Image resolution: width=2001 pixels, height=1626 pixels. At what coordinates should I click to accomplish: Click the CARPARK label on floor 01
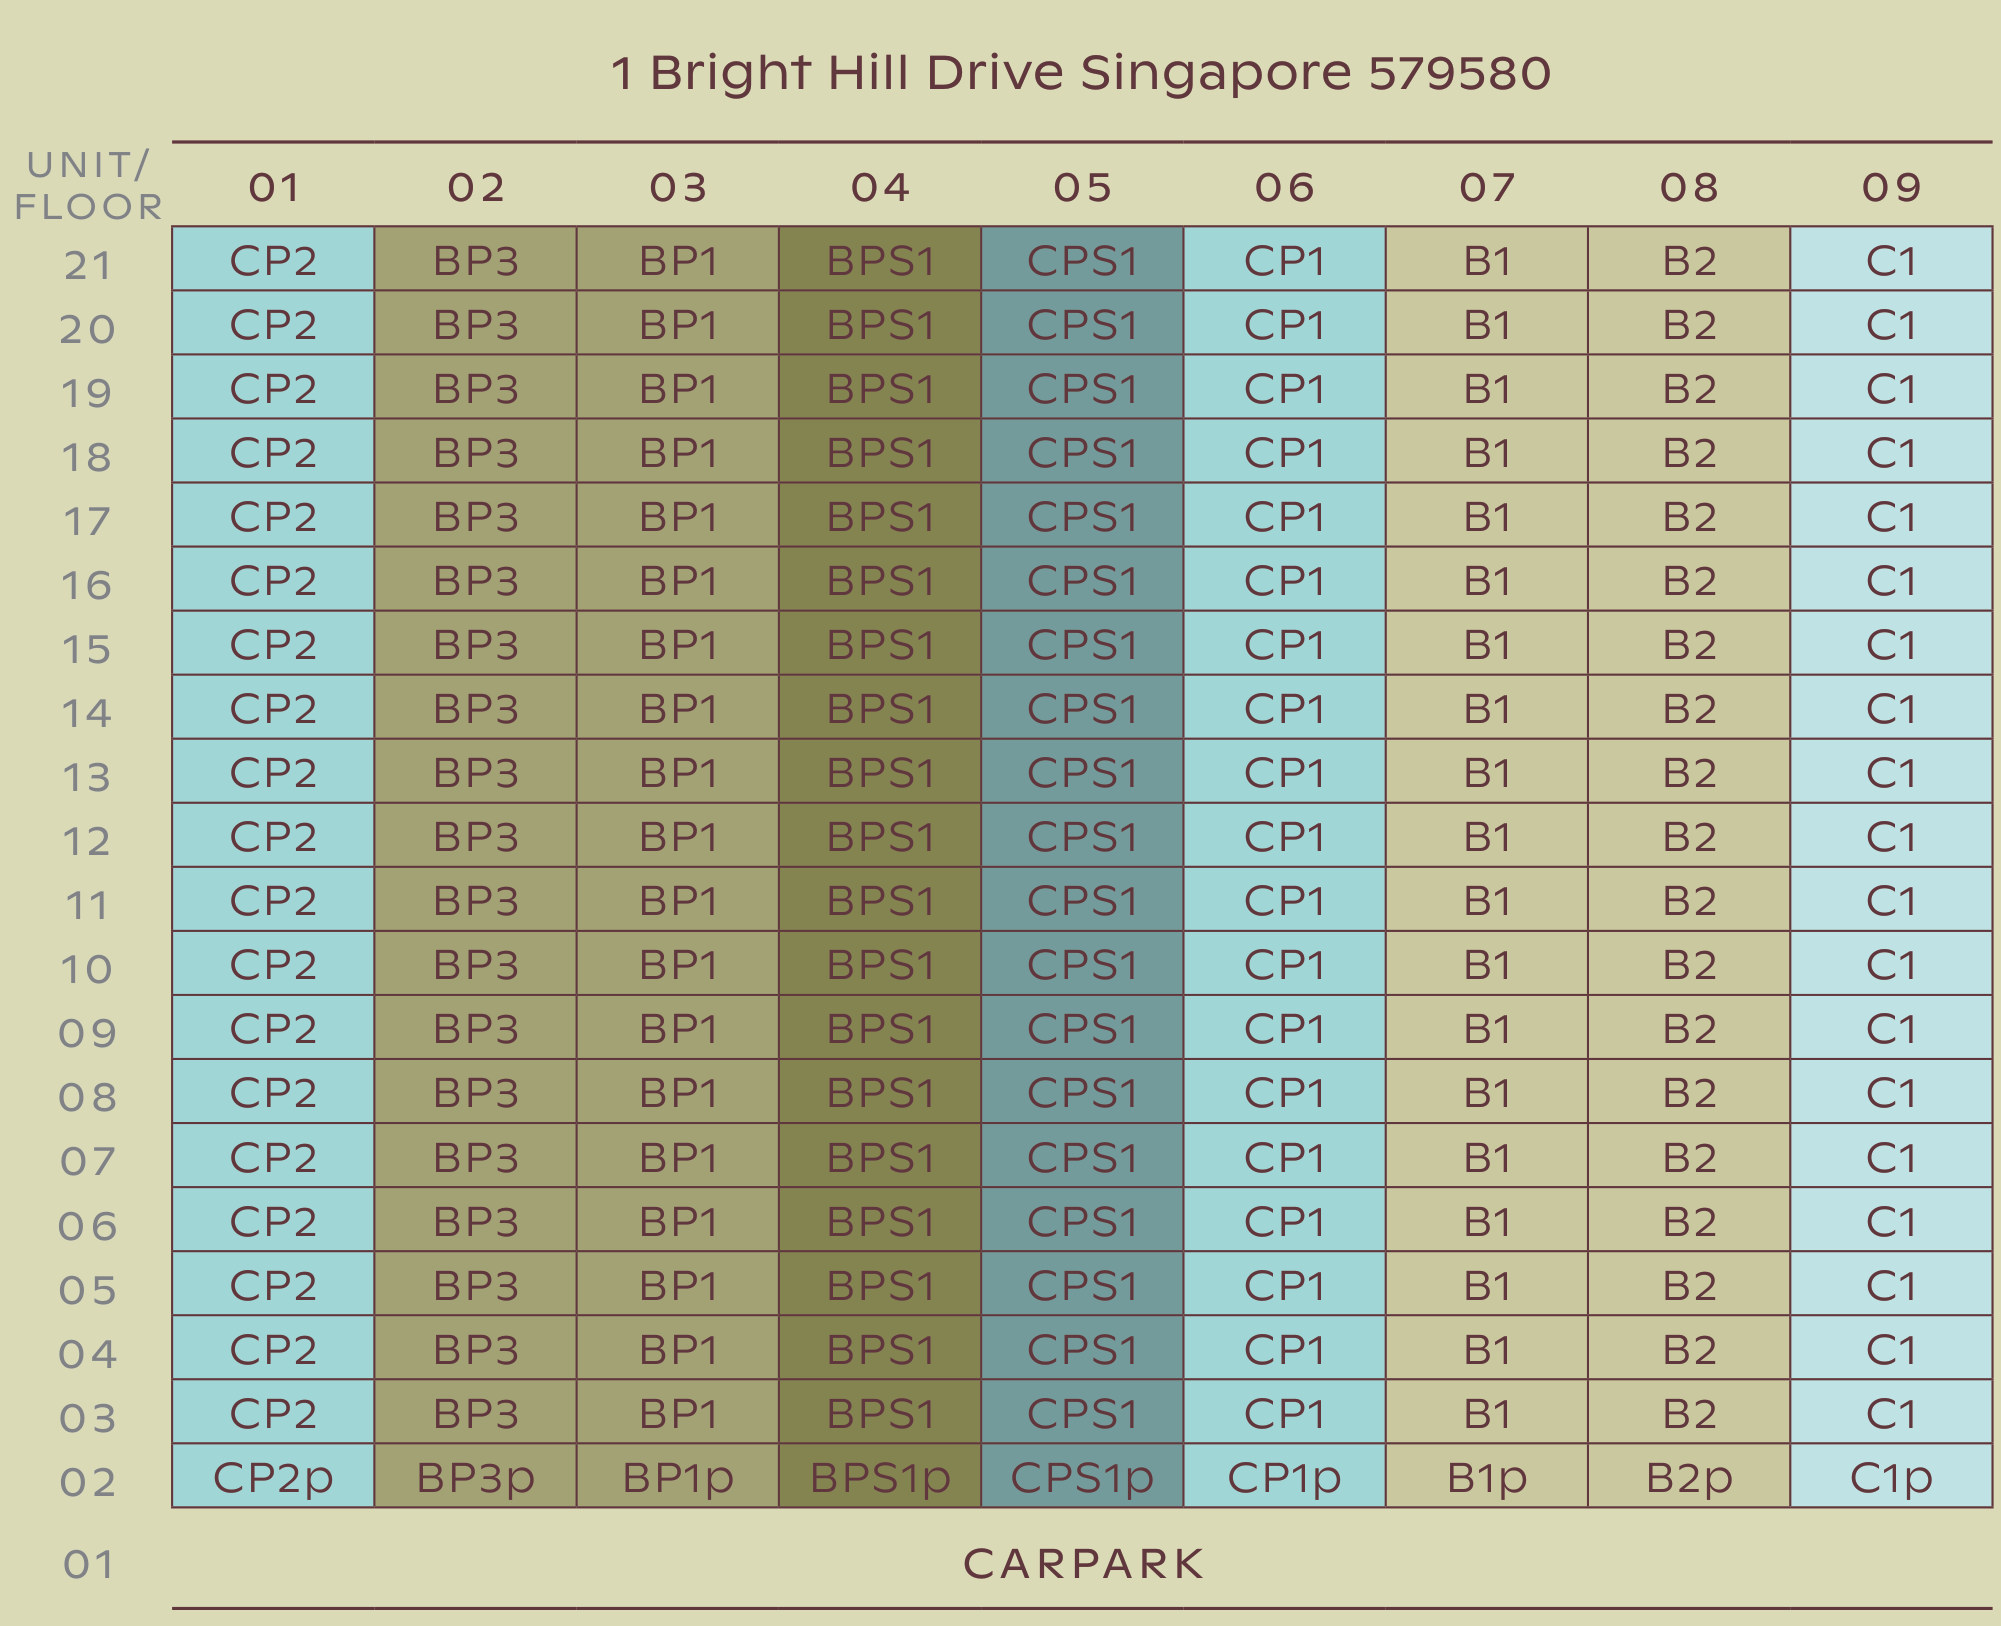(1083, 1564)
